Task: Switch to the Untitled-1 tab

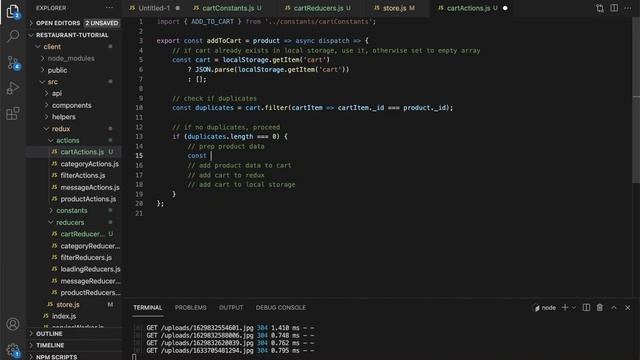Action: click(154, 8)
